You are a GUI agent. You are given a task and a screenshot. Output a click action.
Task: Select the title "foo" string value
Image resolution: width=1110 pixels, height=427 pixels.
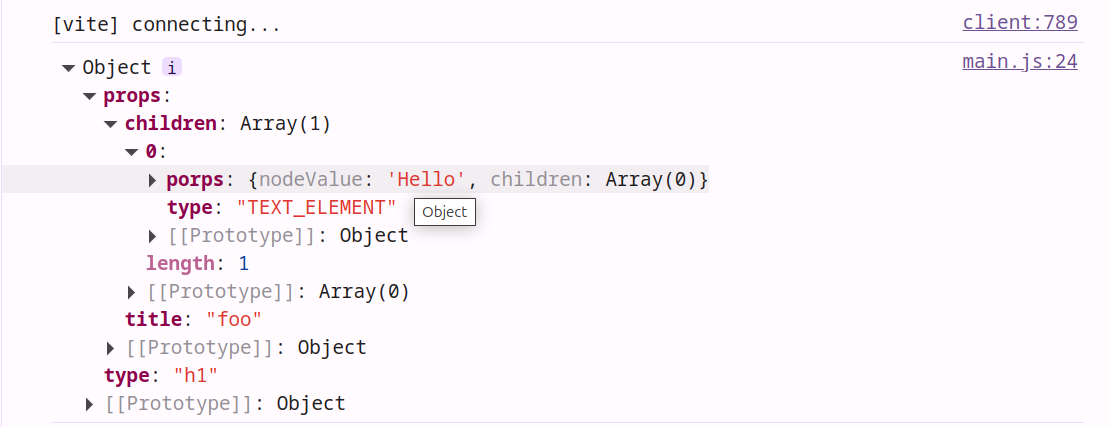(234, 320)
